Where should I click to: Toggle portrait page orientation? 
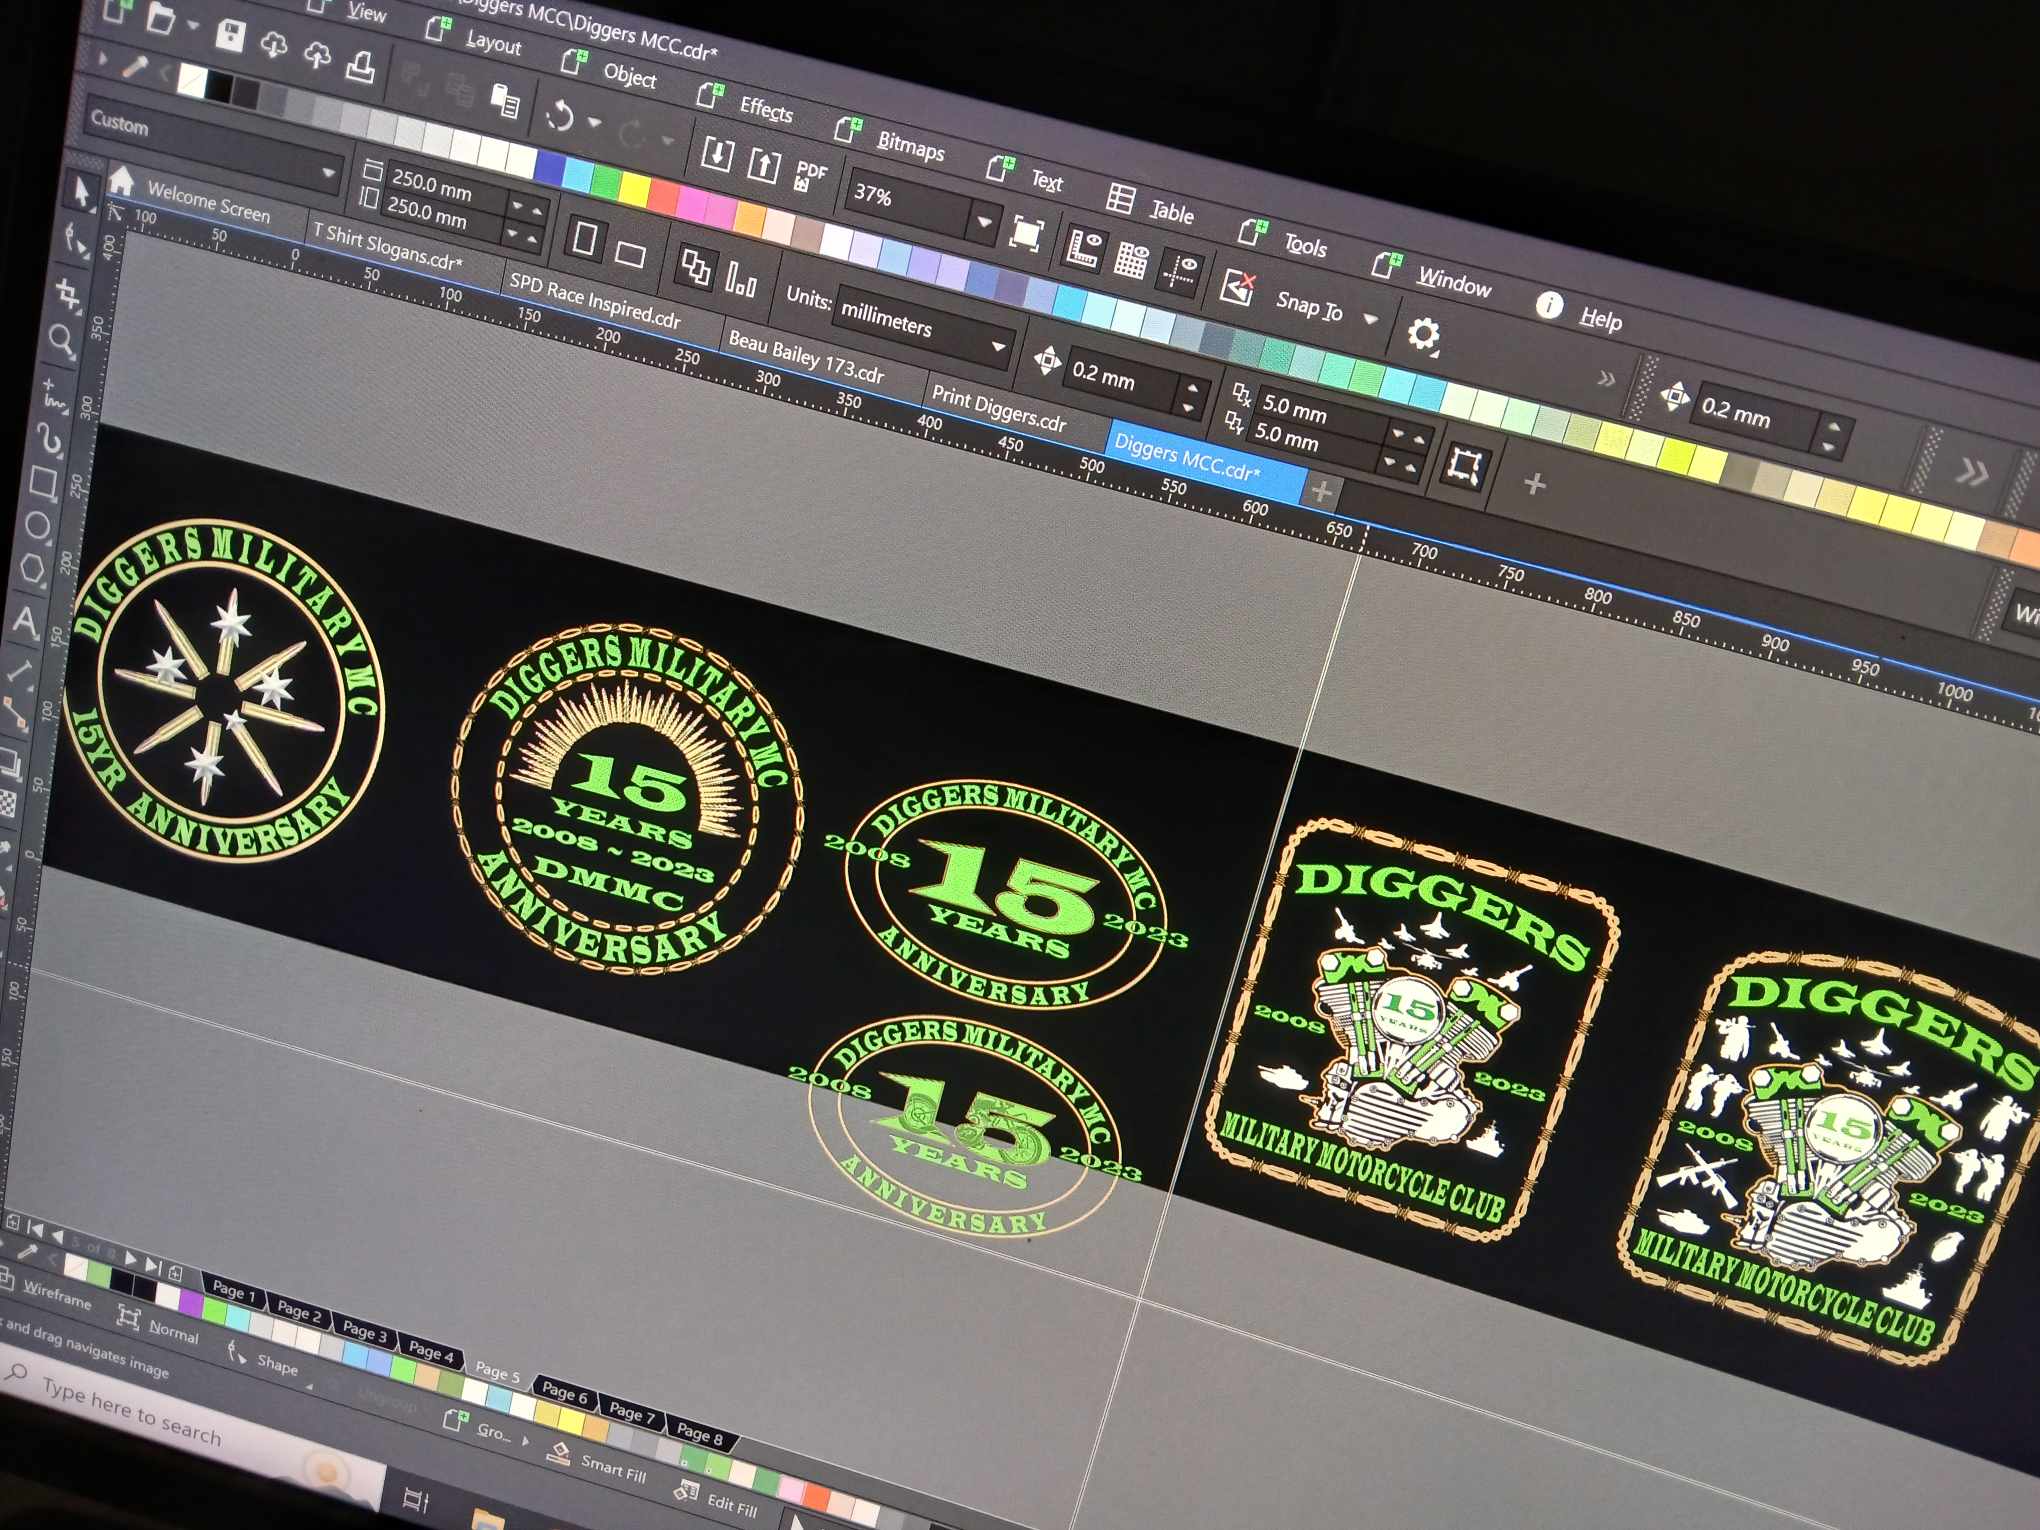tap(585, 240)
